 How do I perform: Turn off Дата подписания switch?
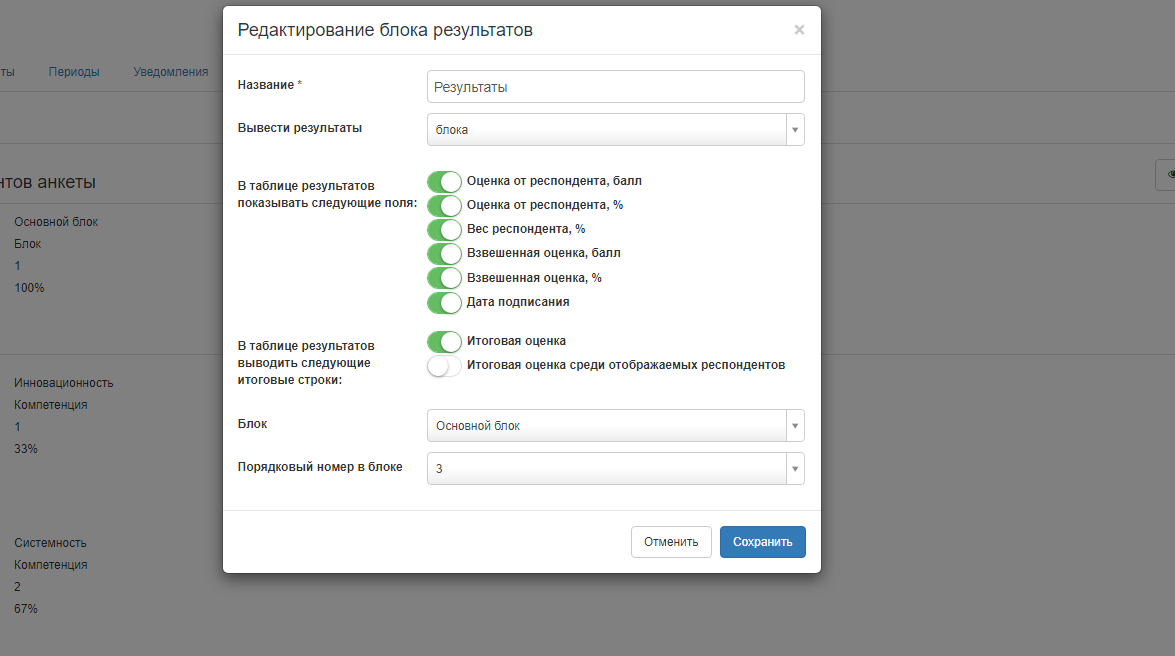[444, 302]
